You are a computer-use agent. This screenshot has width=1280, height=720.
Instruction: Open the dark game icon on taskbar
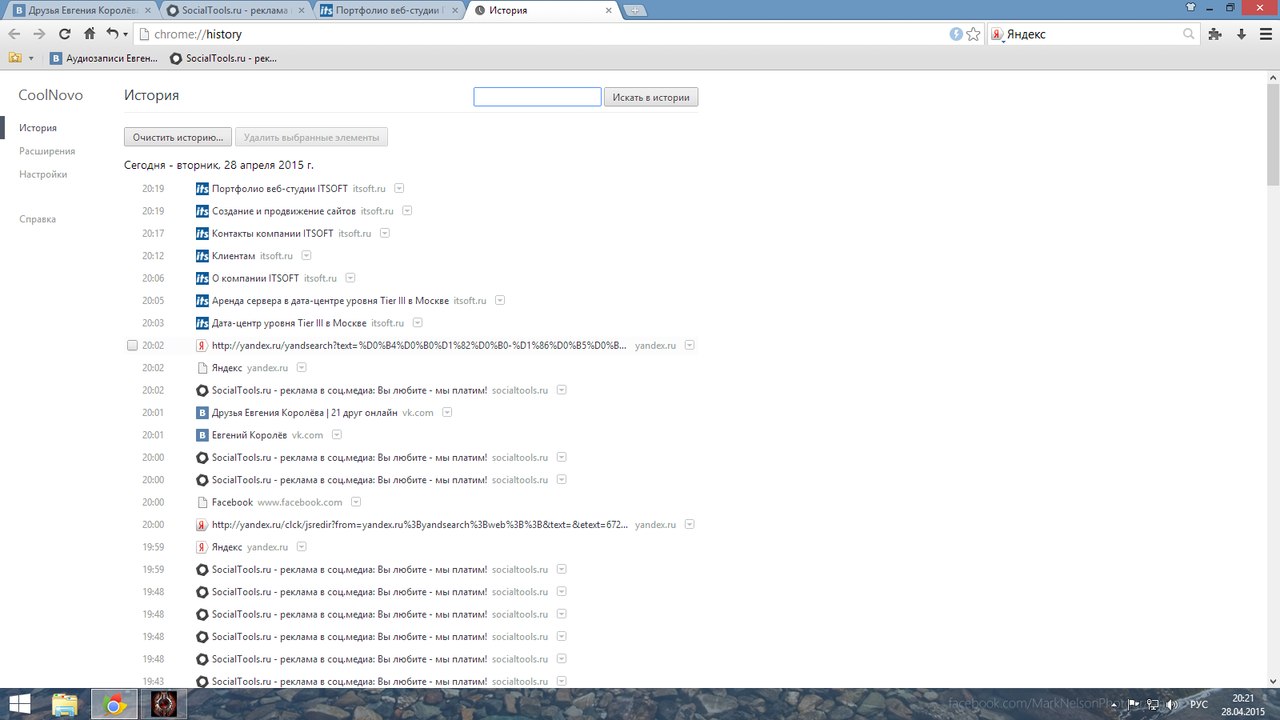(x=163, y=704)
